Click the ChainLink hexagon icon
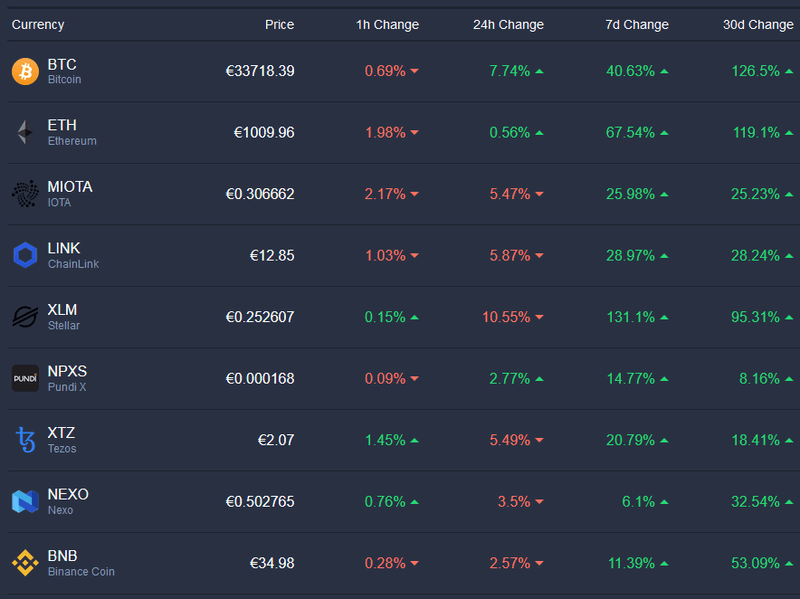The image size is (800, 599). point(25,256)
